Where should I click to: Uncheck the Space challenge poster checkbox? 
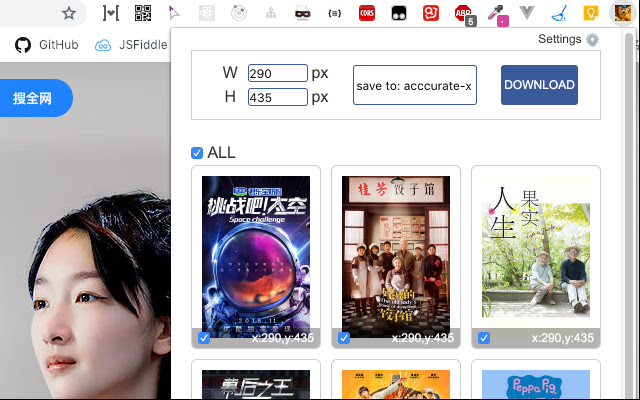point(204,338)
